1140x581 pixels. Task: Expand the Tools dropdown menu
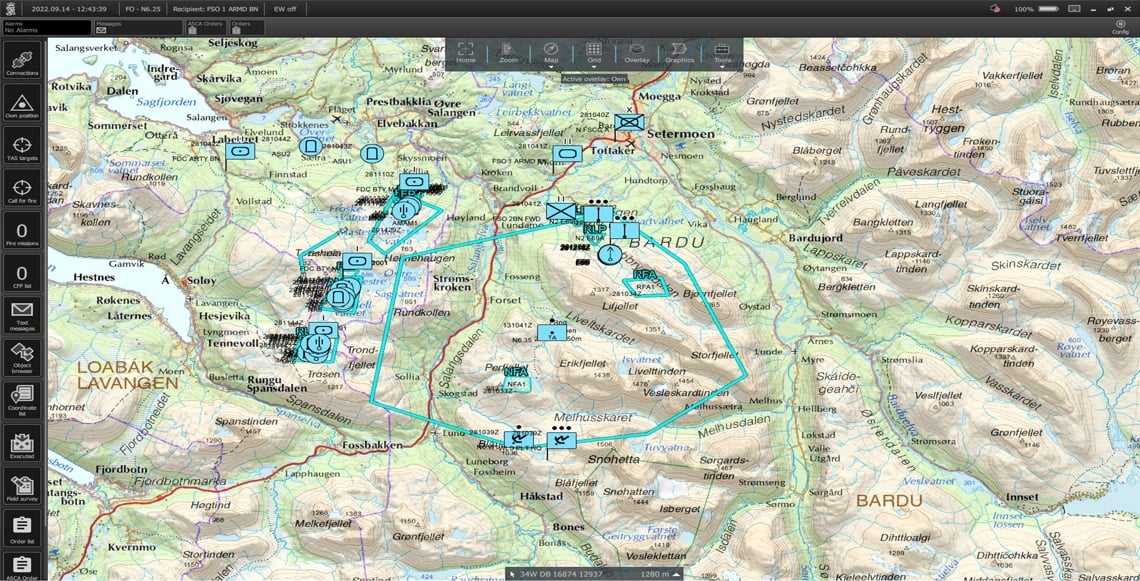(721, 66)
